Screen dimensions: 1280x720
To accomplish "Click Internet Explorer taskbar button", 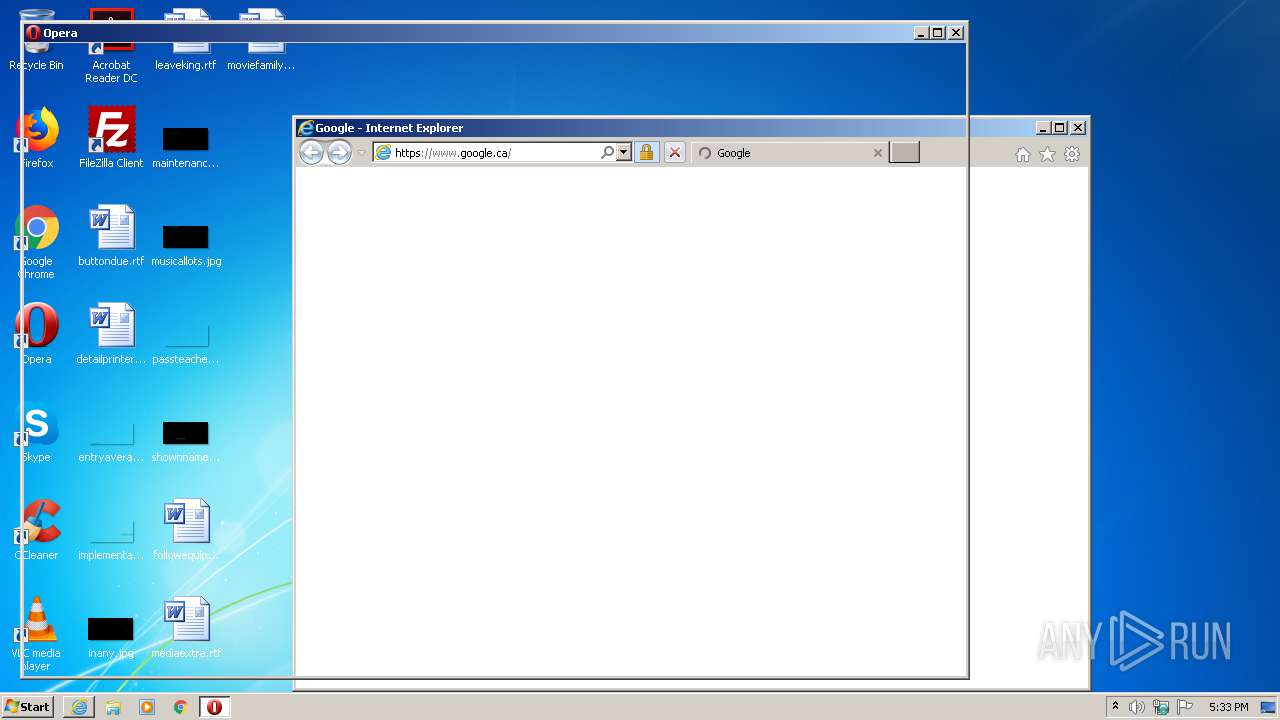I will 79,707.
